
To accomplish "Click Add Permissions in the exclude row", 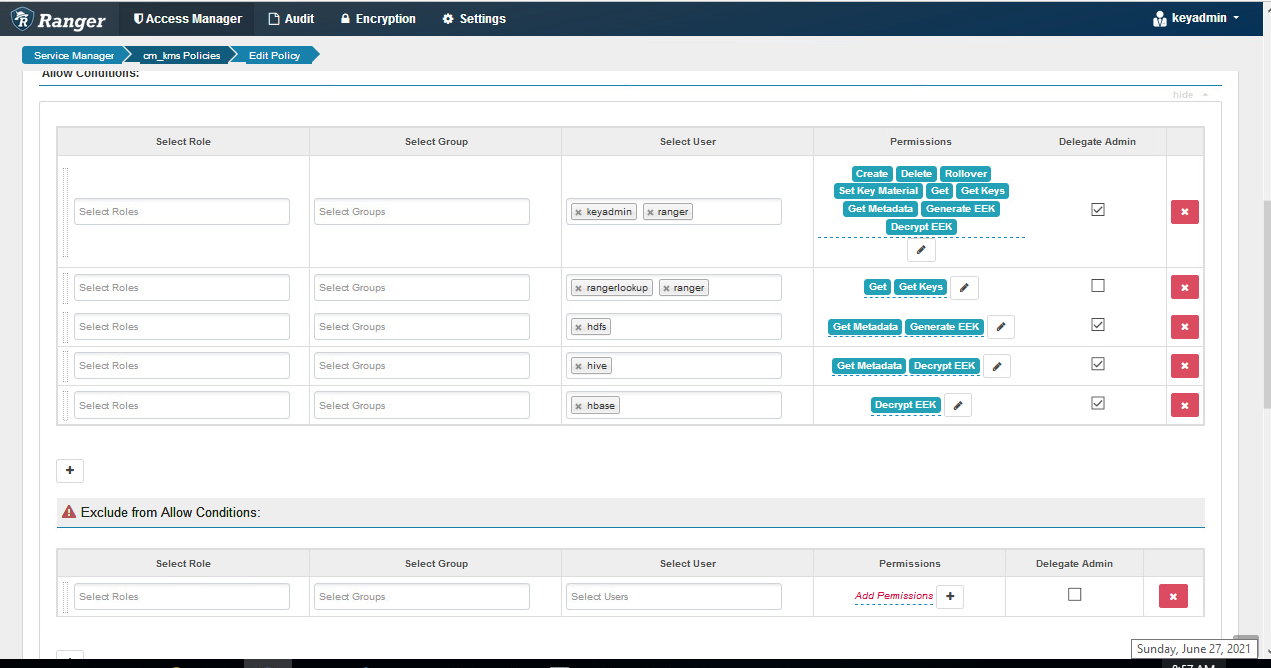I will (x=893, y=595).
